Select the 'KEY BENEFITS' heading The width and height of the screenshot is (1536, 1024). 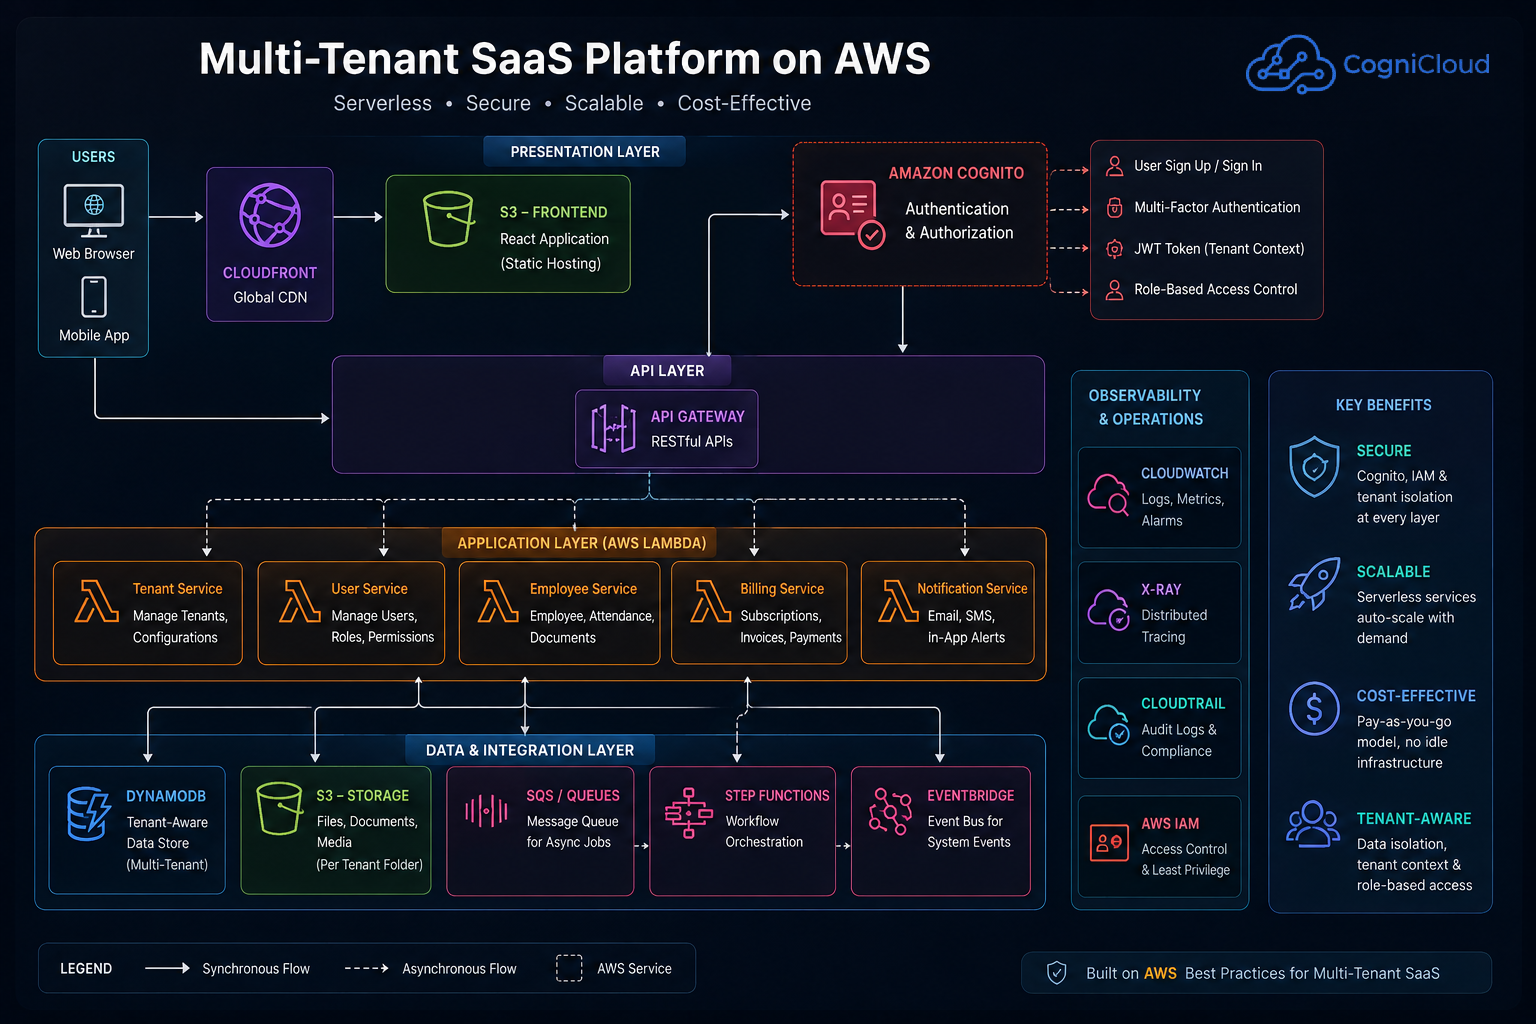tap(1384, 405)
